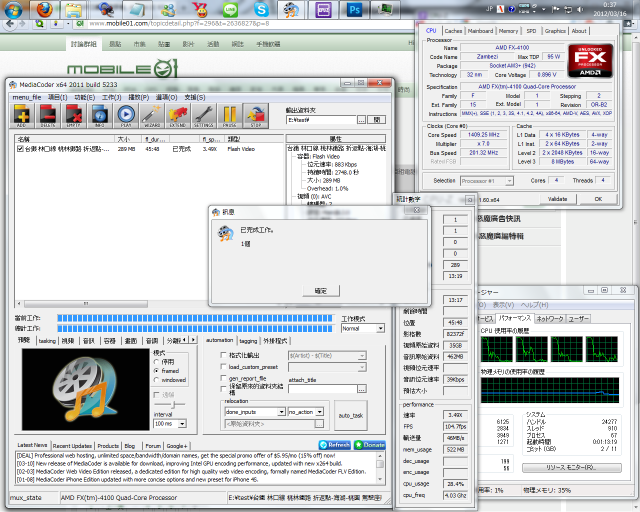
Task: Click MediaCoder taskbar icon
Action: tap(291, 10)
